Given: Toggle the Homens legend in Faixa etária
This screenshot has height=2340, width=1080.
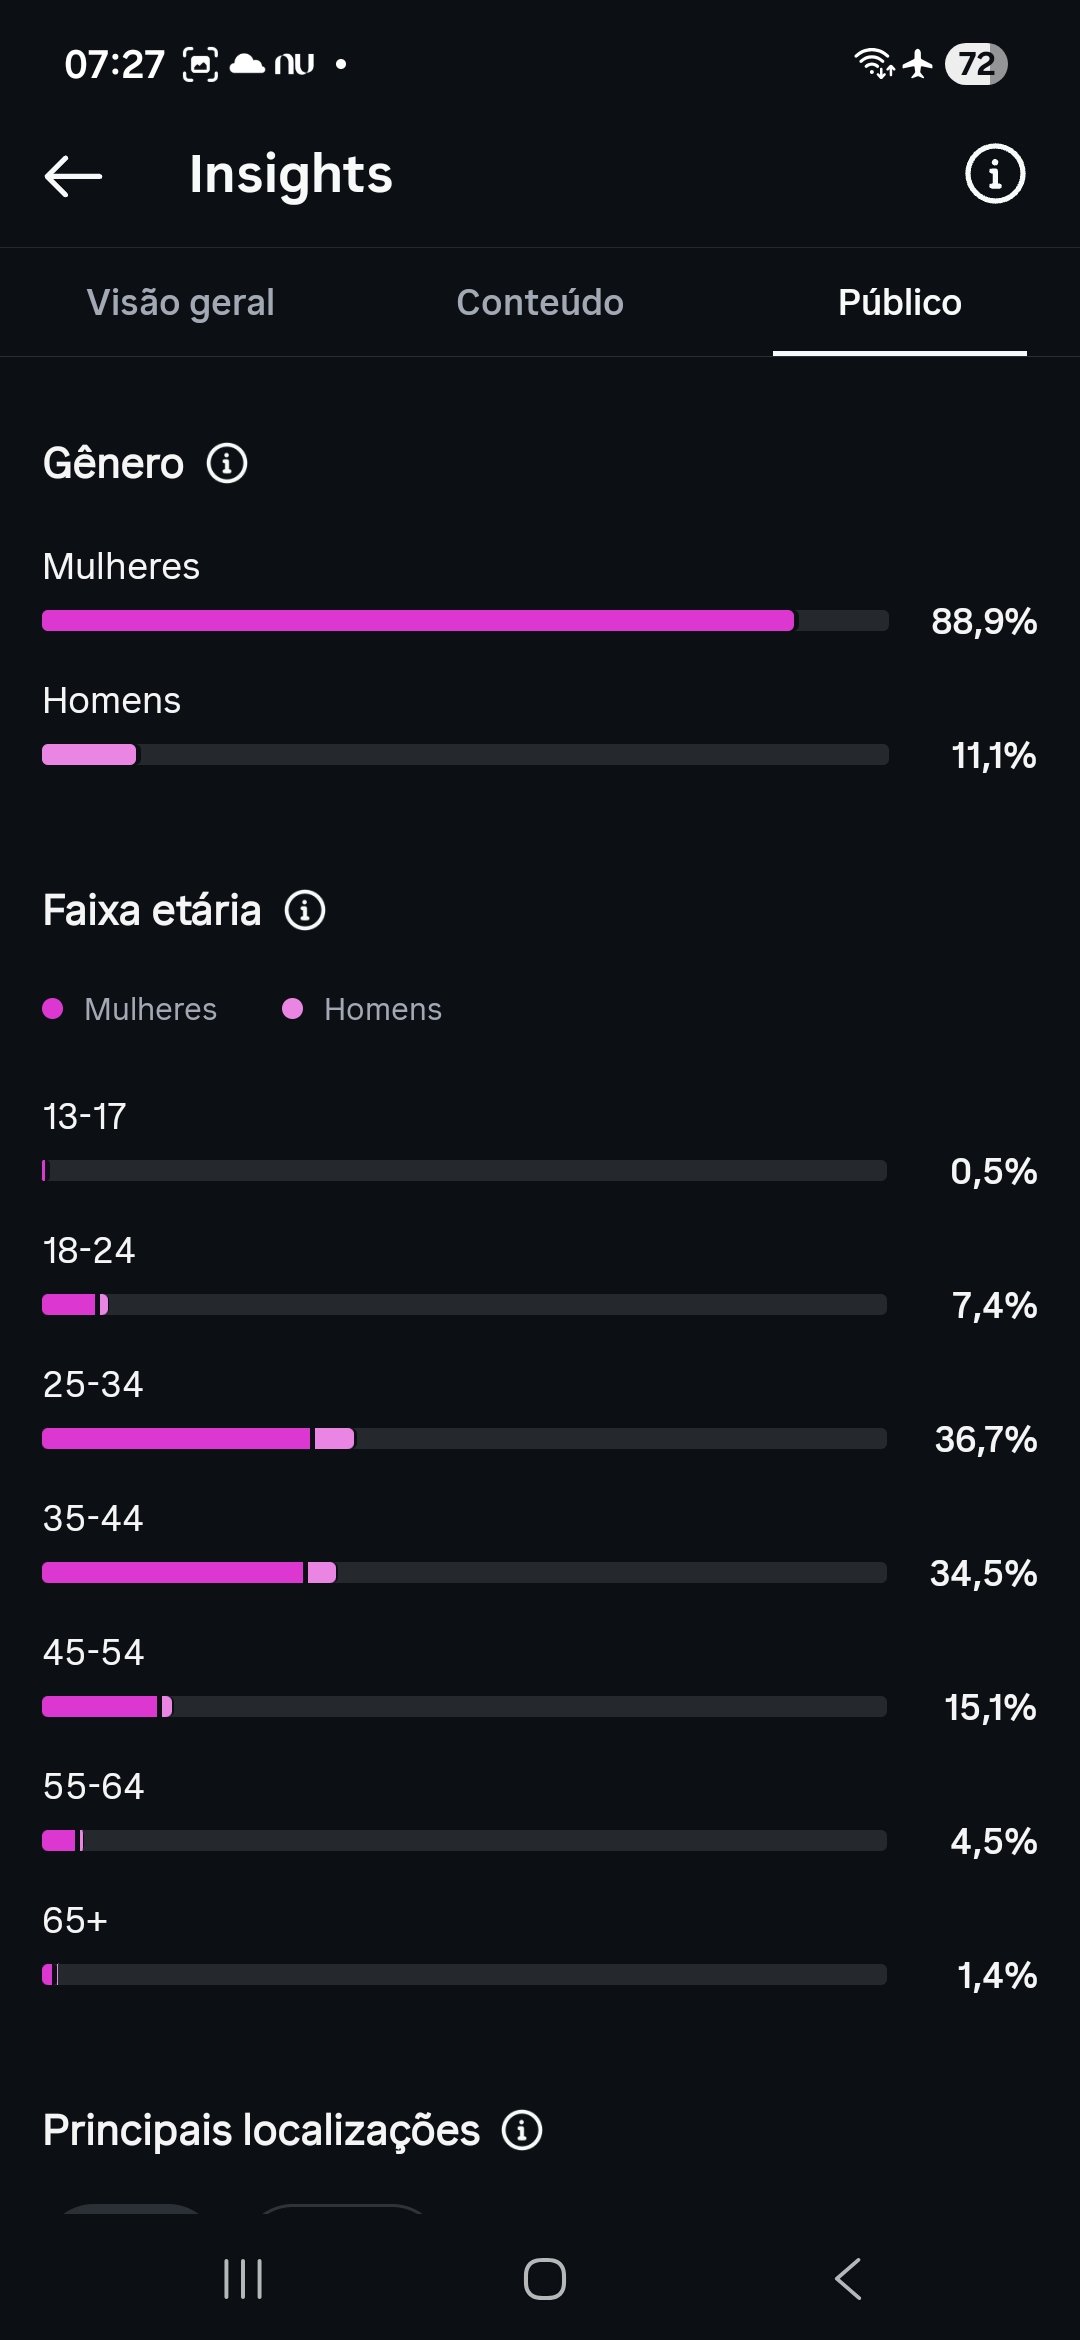Looking at the screenshot, I should tap(362, 1009).
